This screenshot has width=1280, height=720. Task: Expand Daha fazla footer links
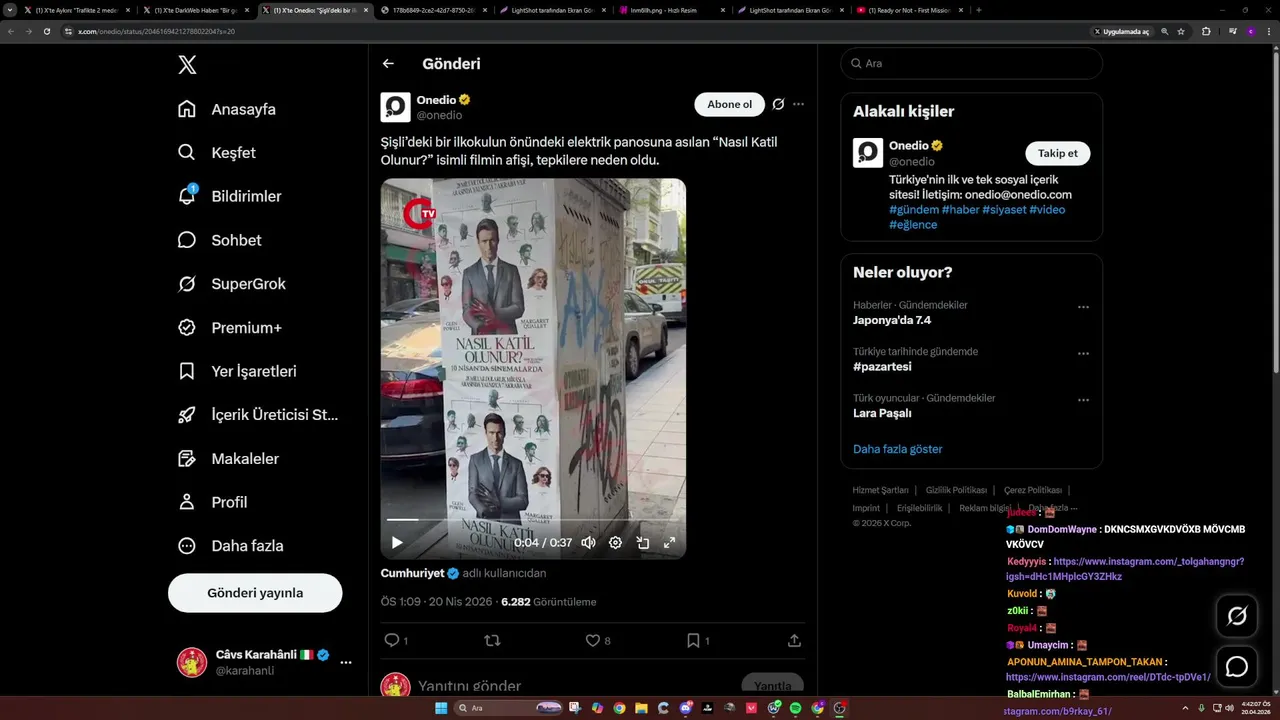(x=1053, y=508)
